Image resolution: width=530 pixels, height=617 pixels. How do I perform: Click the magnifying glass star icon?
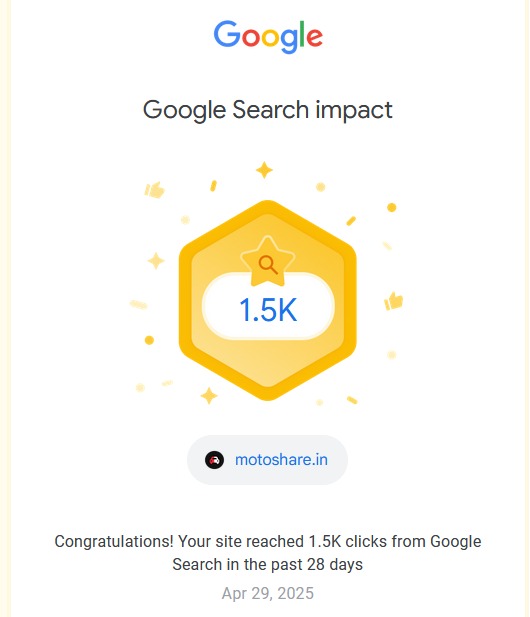click(x=268, y=262)
